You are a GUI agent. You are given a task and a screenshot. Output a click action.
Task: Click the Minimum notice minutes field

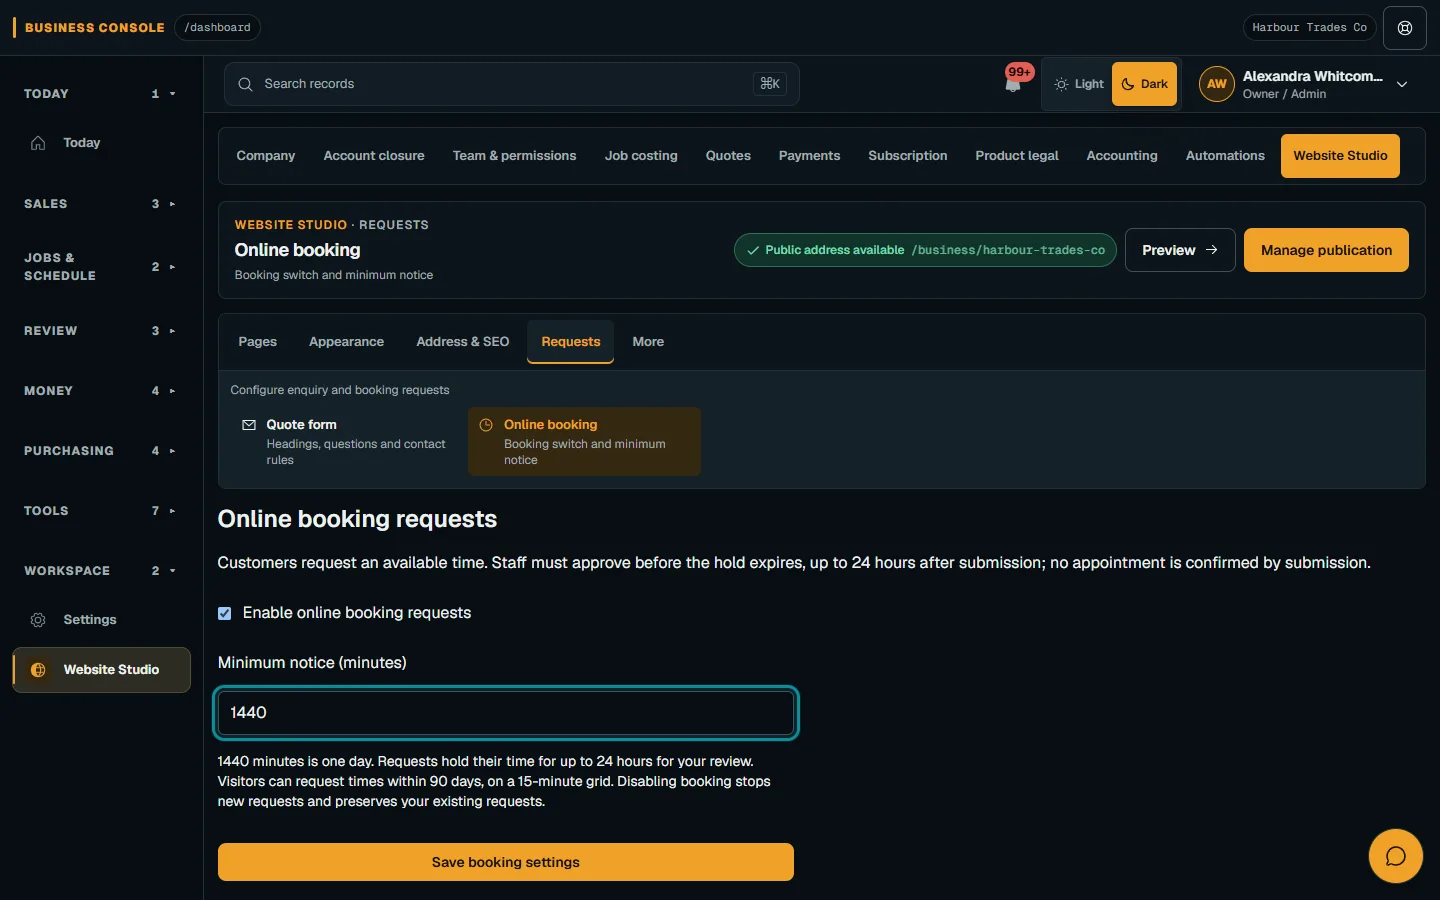click(x=506, y=713)
